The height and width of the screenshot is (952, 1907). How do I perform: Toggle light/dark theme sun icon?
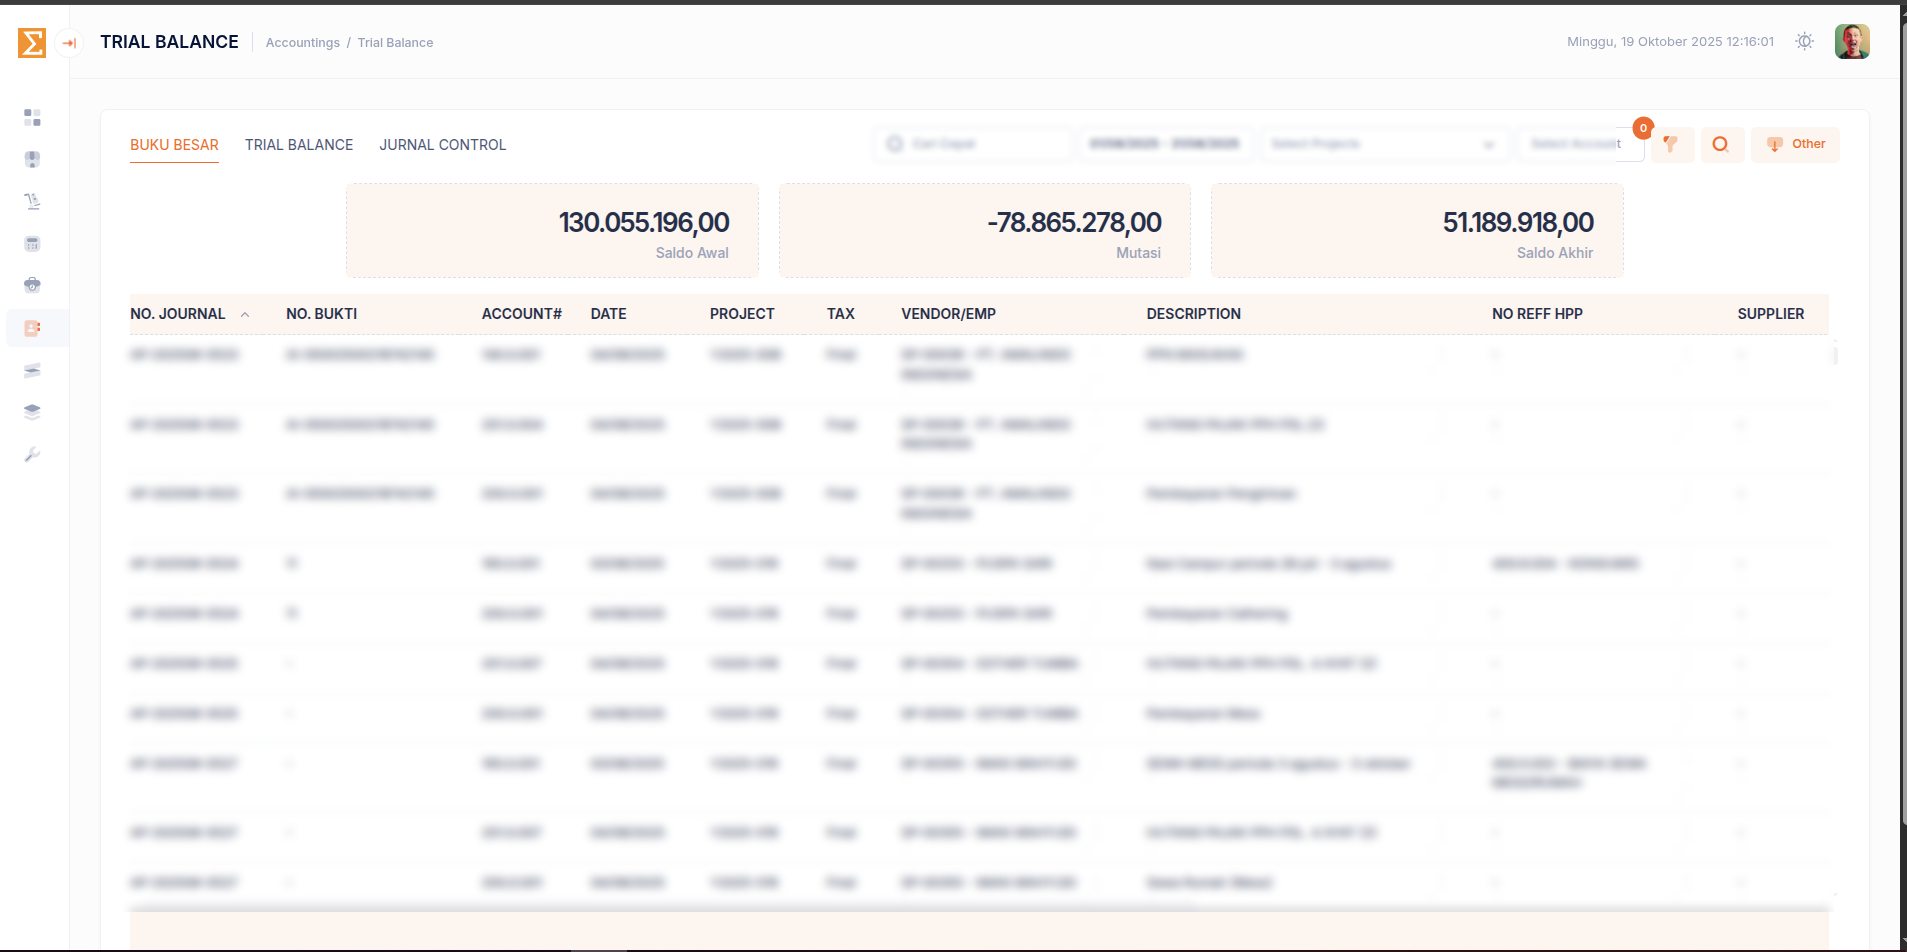click(x=1804, y=42)
